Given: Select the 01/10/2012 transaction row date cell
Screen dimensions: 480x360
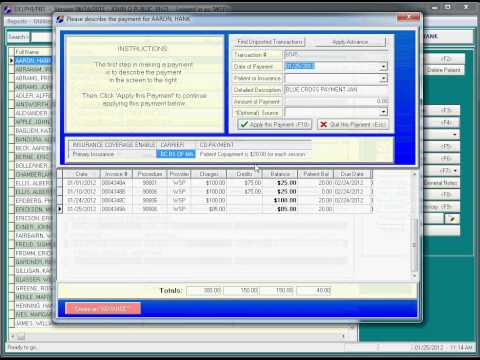Looking at the screenshot, I should (82, 192).
